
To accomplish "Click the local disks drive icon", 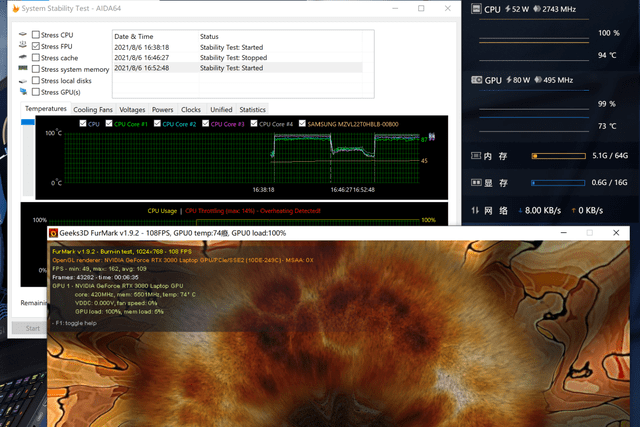I will 23,81.
